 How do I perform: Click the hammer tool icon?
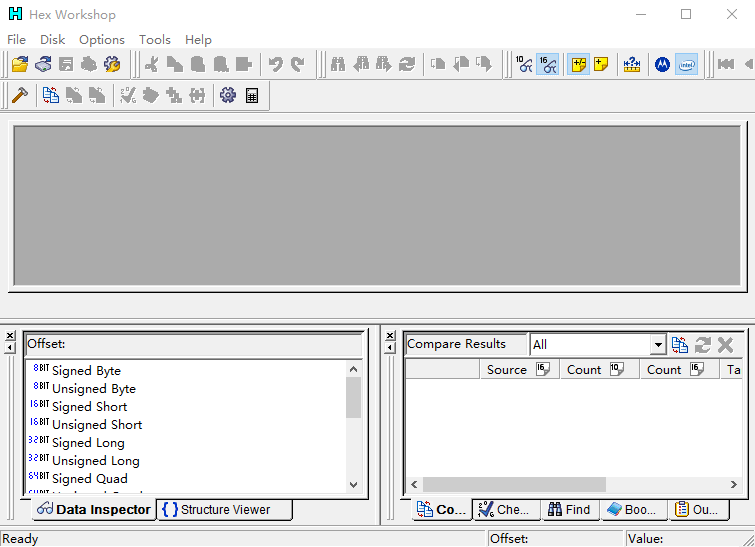pyautogui.click(x=20, y=95)
